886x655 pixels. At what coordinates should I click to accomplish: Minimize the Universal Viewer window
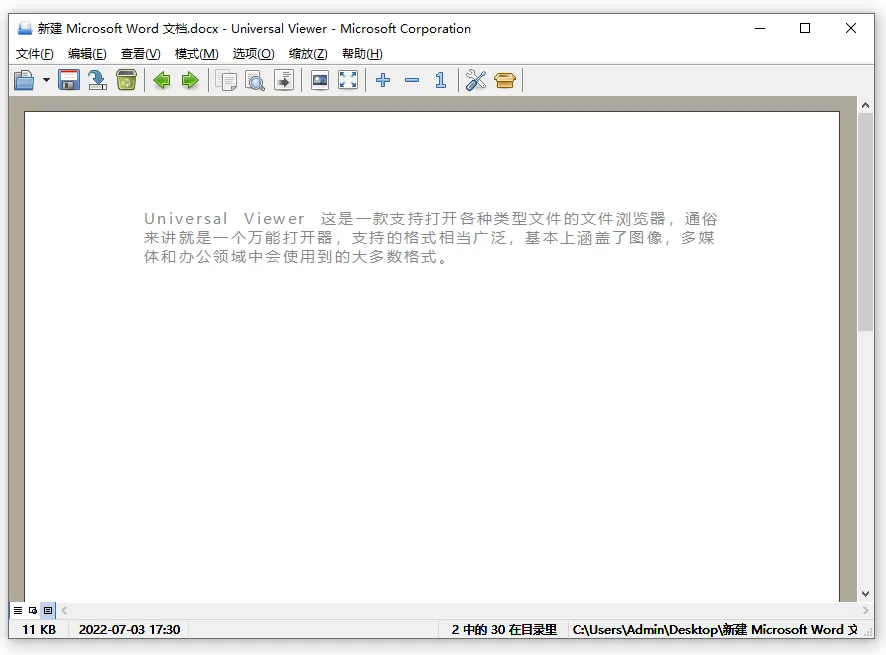pyautogui.click(x=760, y=28)
